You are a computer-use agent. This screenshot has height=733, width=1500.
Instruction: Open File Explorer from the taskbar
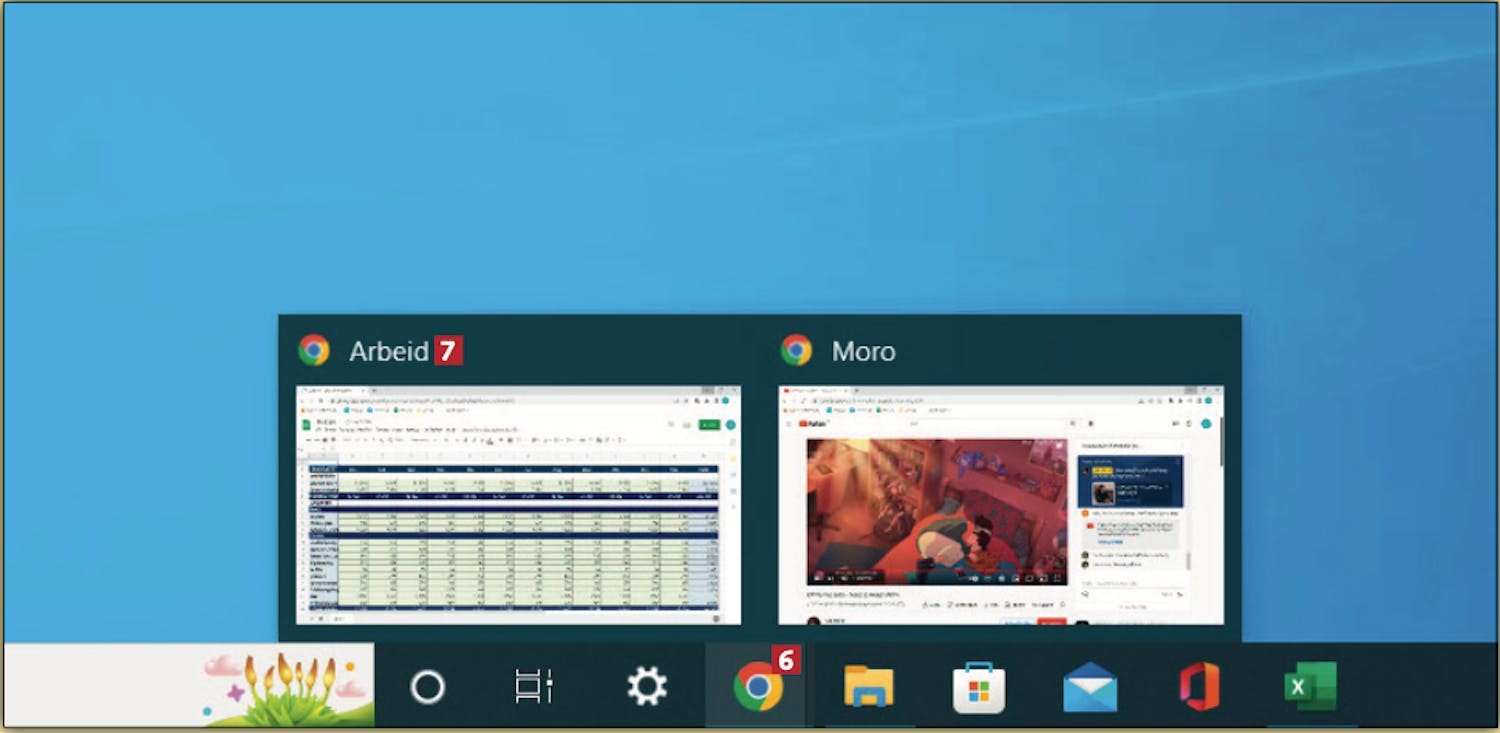(x=868, y=687)
